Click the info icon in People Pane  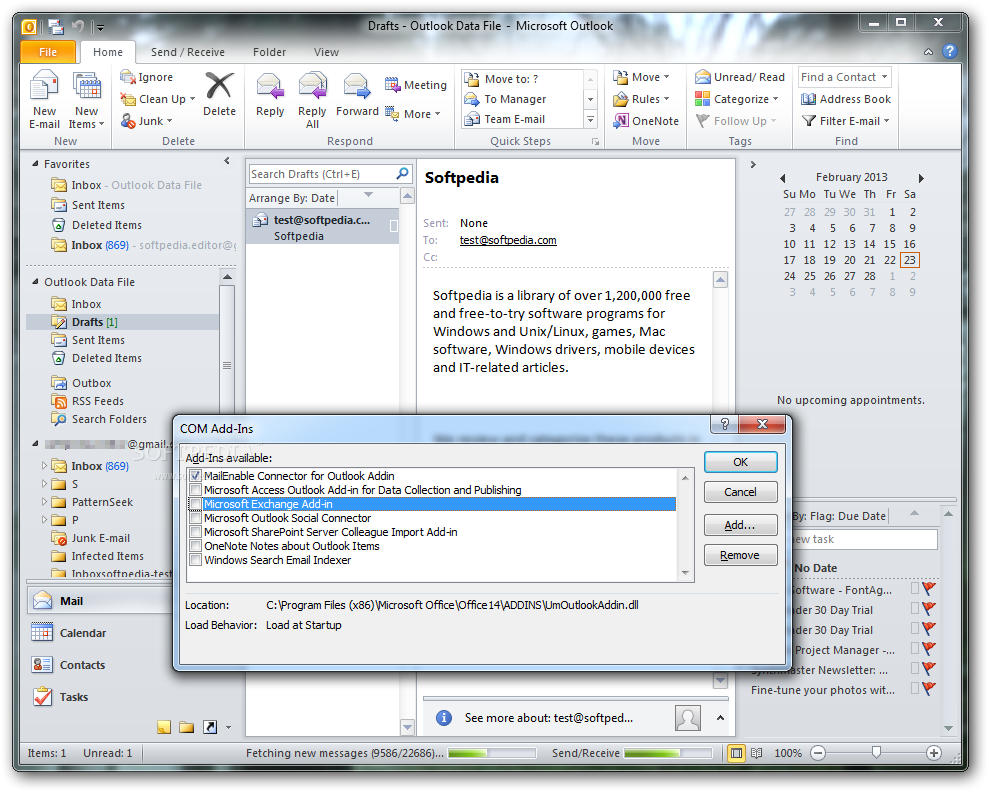point(444,718)
